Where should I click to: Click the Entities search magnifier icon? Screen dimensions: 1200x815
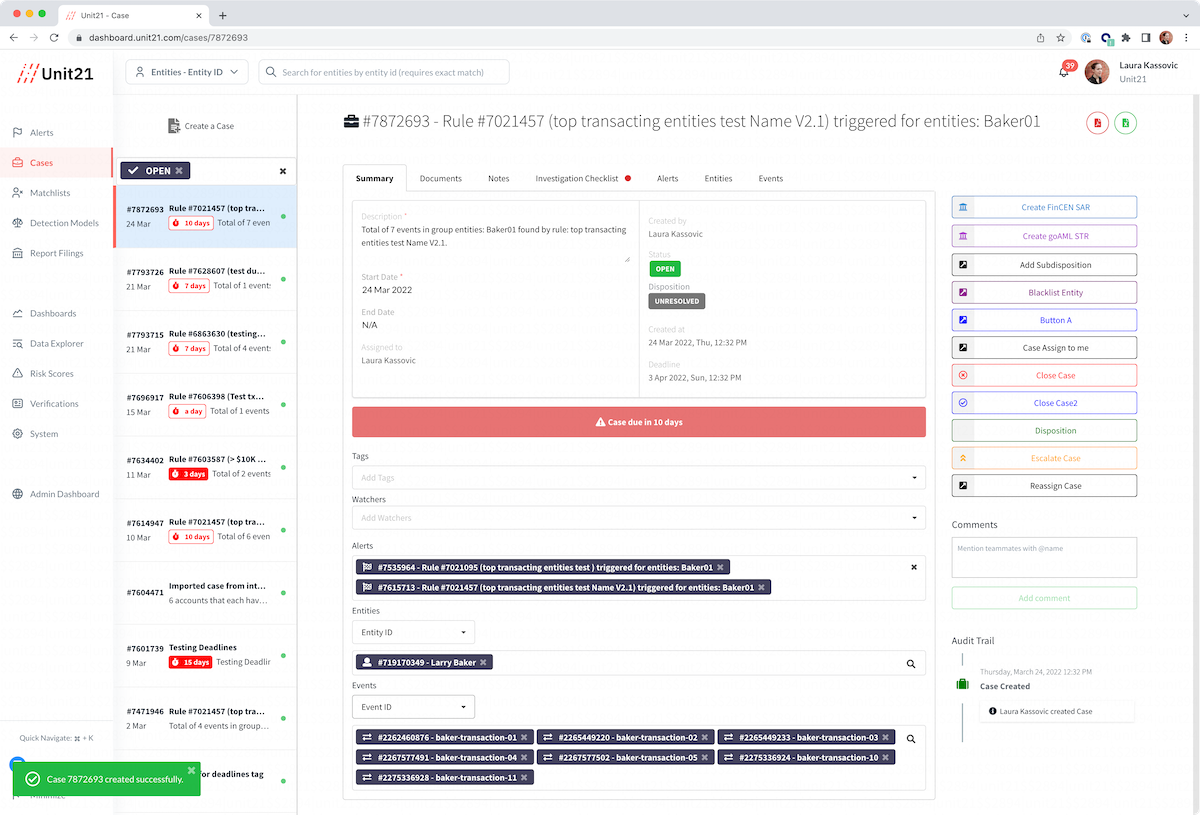click(x=911, y=663)
